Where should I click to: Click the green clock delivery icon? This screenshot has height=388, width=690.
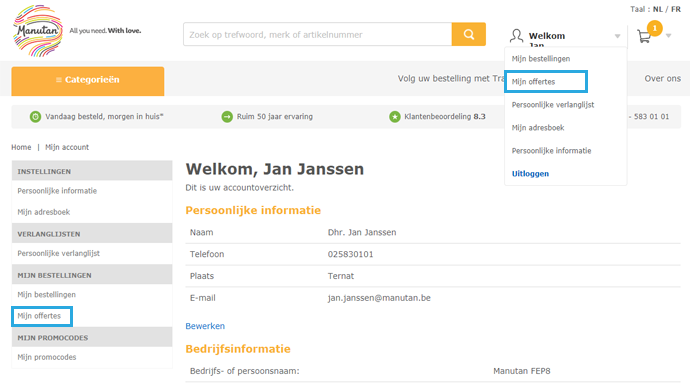tap(35, 117)
